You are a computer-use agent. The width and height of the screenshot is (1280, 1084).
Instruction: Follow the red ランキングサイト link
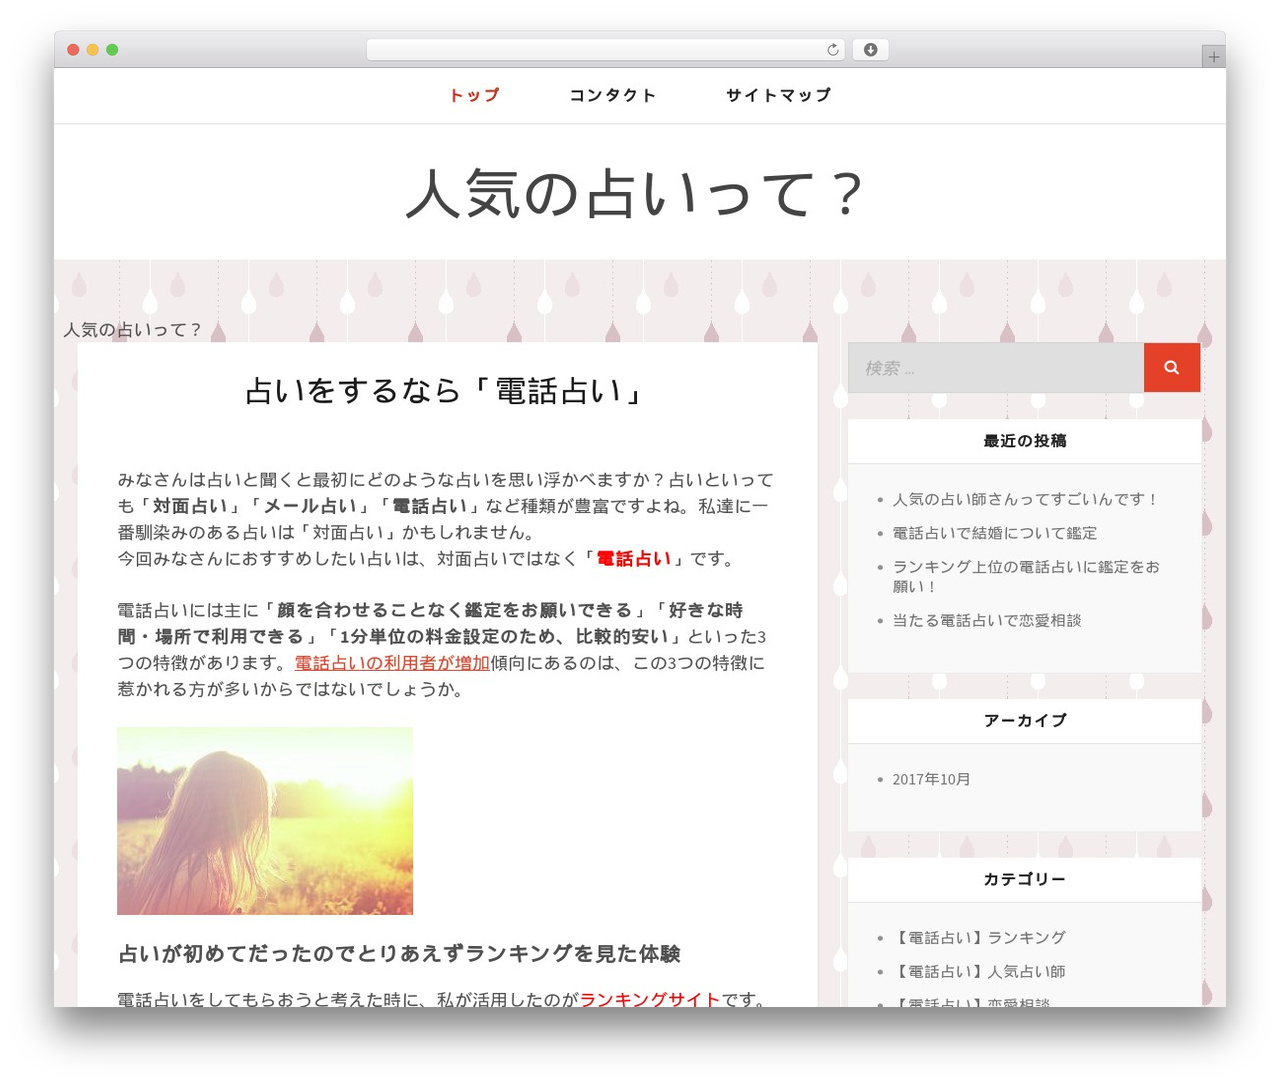pyautogui.click(x=650, y=999)
